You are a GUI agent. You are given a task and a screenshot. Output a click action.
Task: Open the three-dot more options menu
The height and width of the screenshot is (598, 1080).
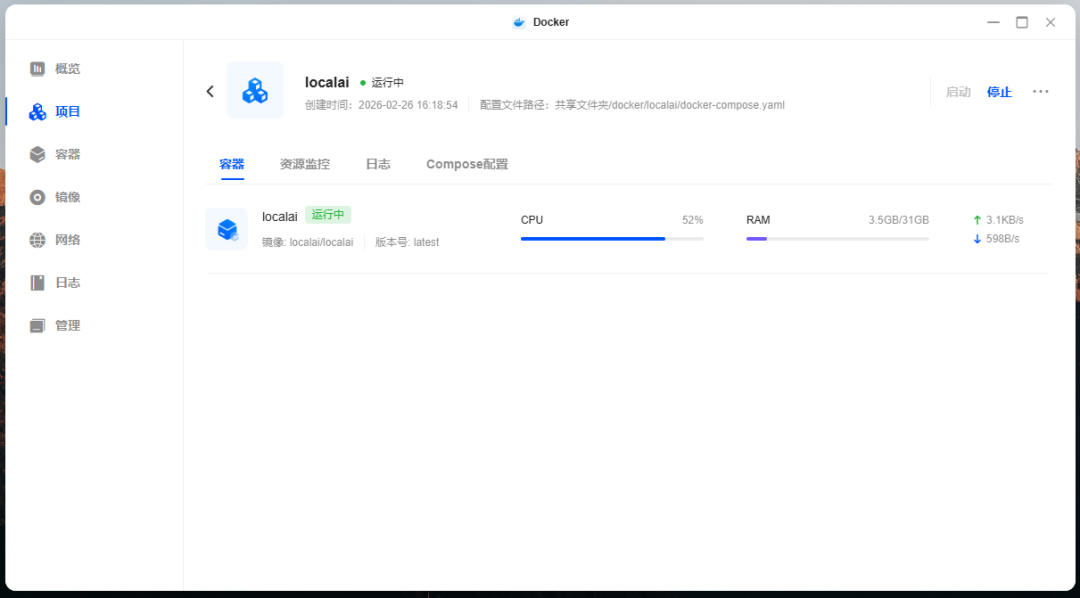(x=1040, y=91)
